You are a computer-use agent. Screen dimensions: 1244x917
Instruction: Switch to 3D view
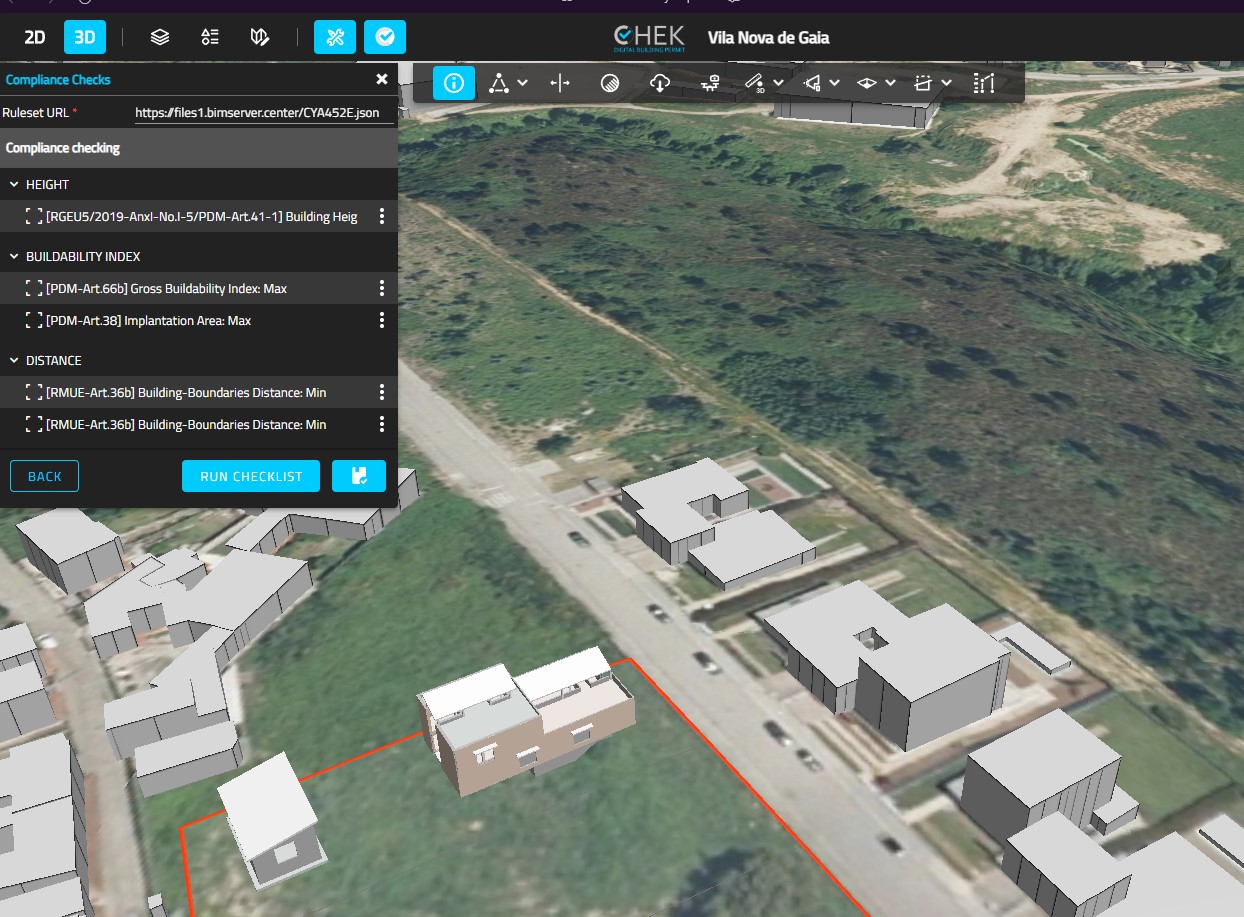[85, 37]
